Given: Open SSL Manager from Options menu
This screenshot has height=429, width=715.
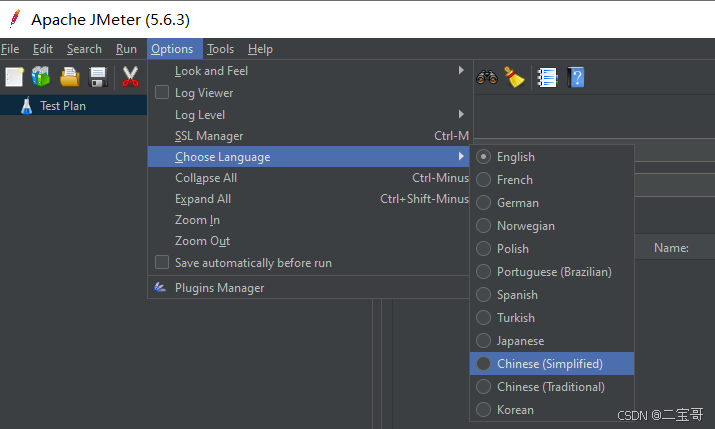Looking at the screenshot, I should pyautogui.click(x=309, y=136).
